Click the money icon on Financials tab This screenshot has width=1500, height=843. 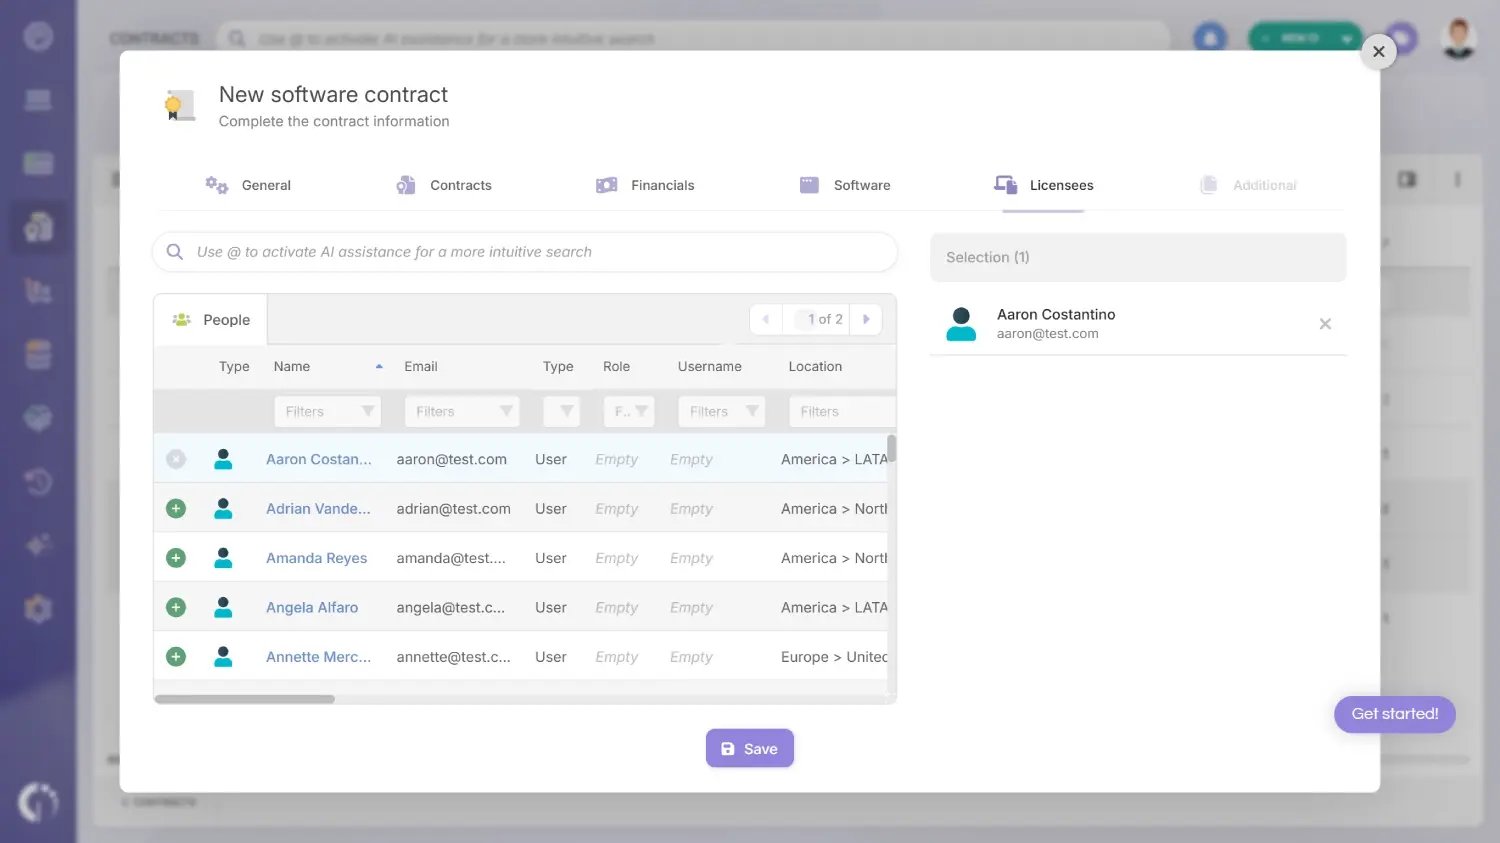pos(606,185)
